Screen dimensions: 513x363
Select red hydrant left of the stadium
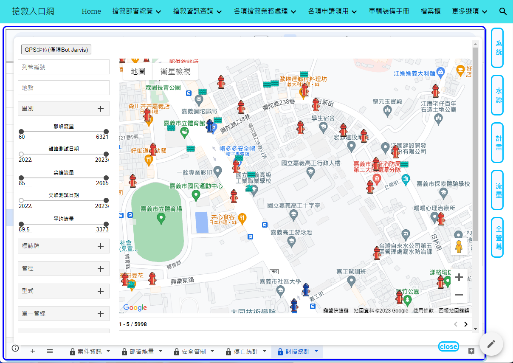click(133, 181)
